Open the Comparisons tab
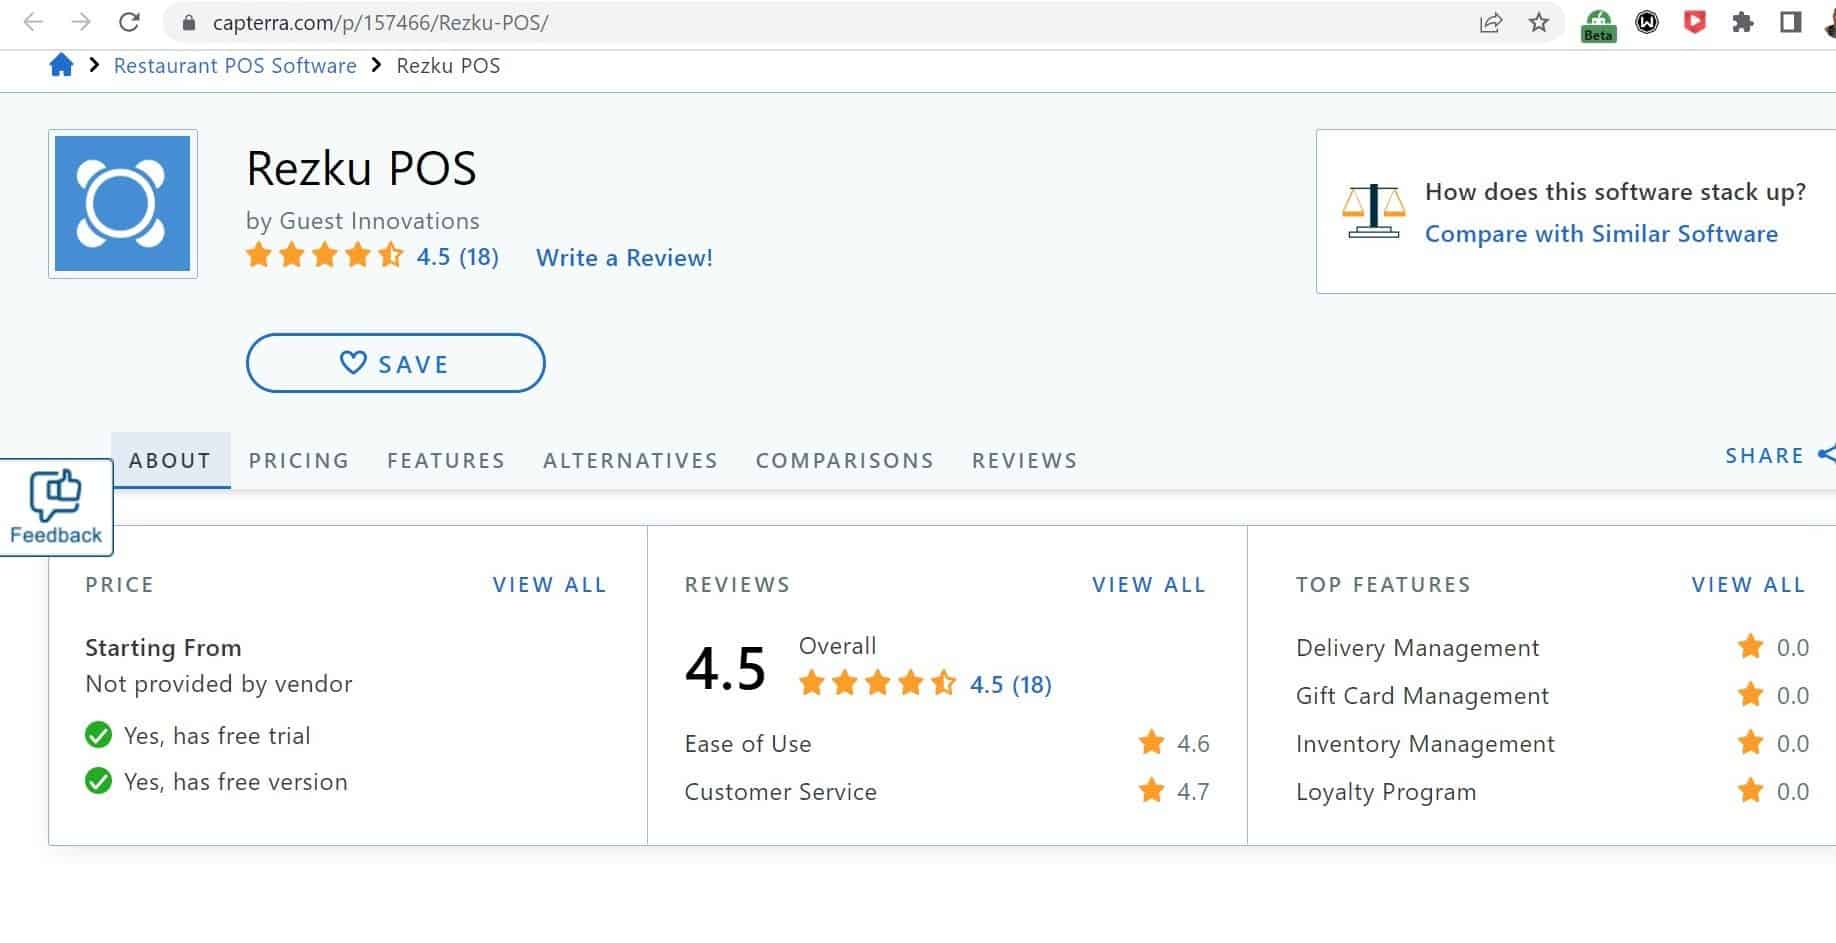Image resolution: width=1836 pixels, height=943 pixels. [845, 460]
